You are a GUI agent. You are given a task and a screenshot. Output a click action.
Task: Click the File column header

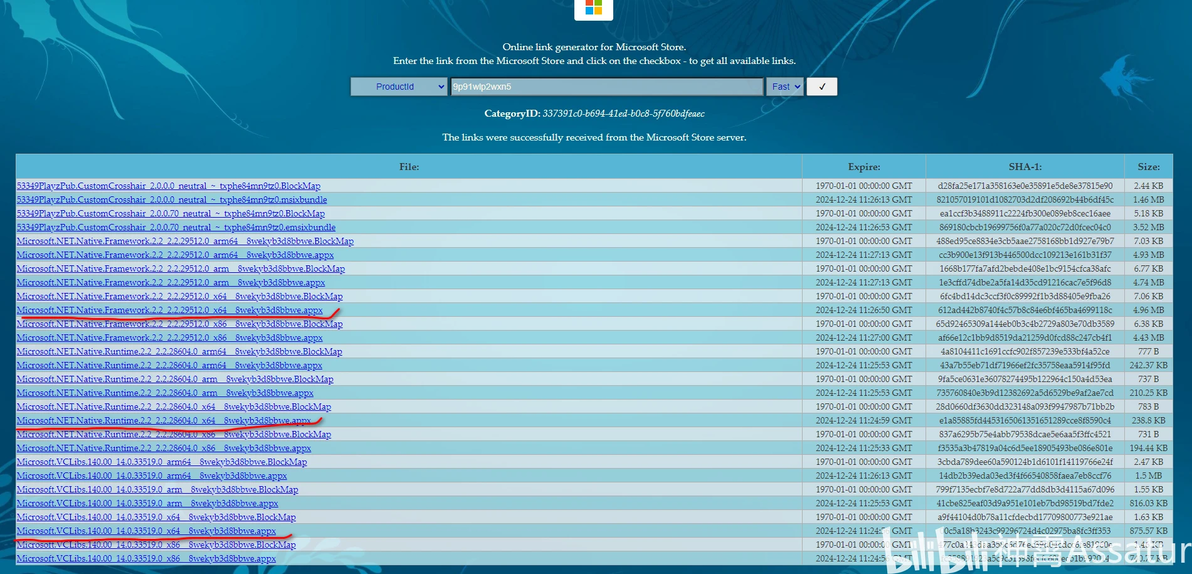(x=409, y=166)
